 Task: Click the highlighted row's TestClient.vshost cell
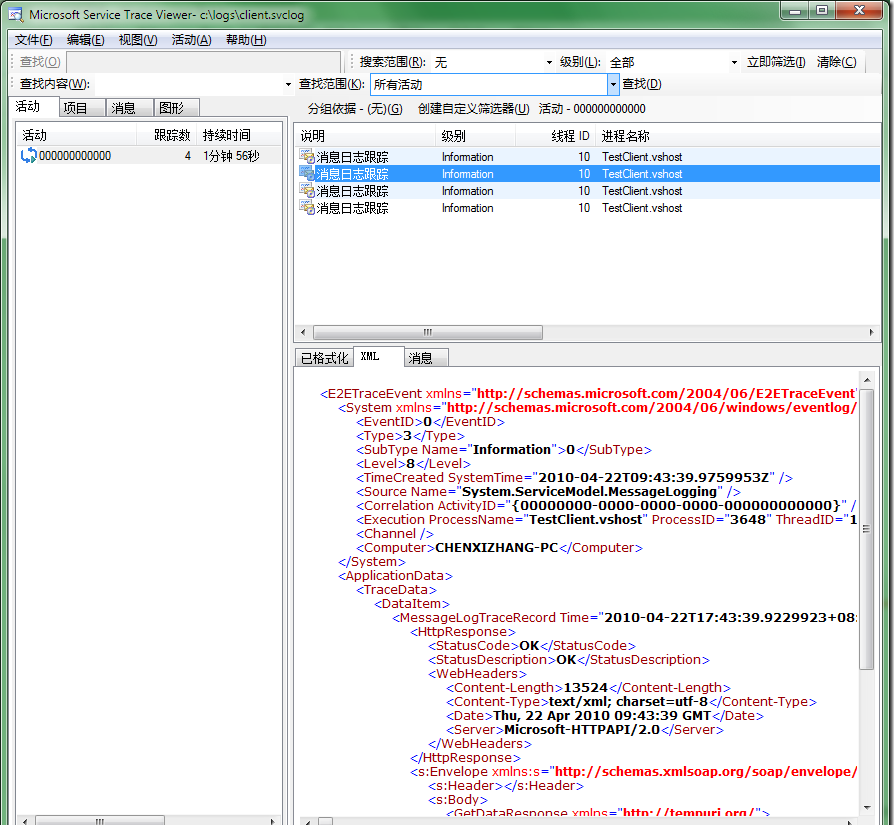(642, 174)
